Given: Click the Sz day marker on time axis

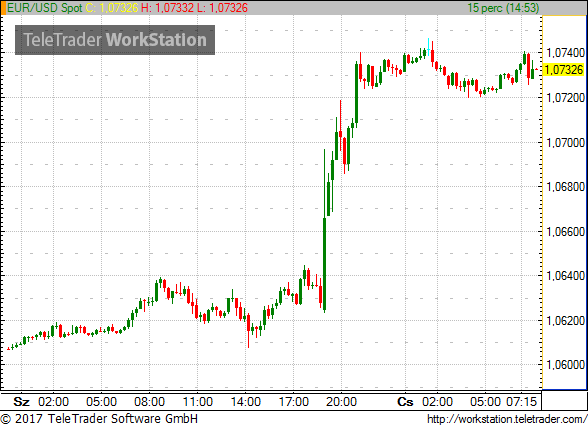Looking at the screenshot, I should 21,402.
